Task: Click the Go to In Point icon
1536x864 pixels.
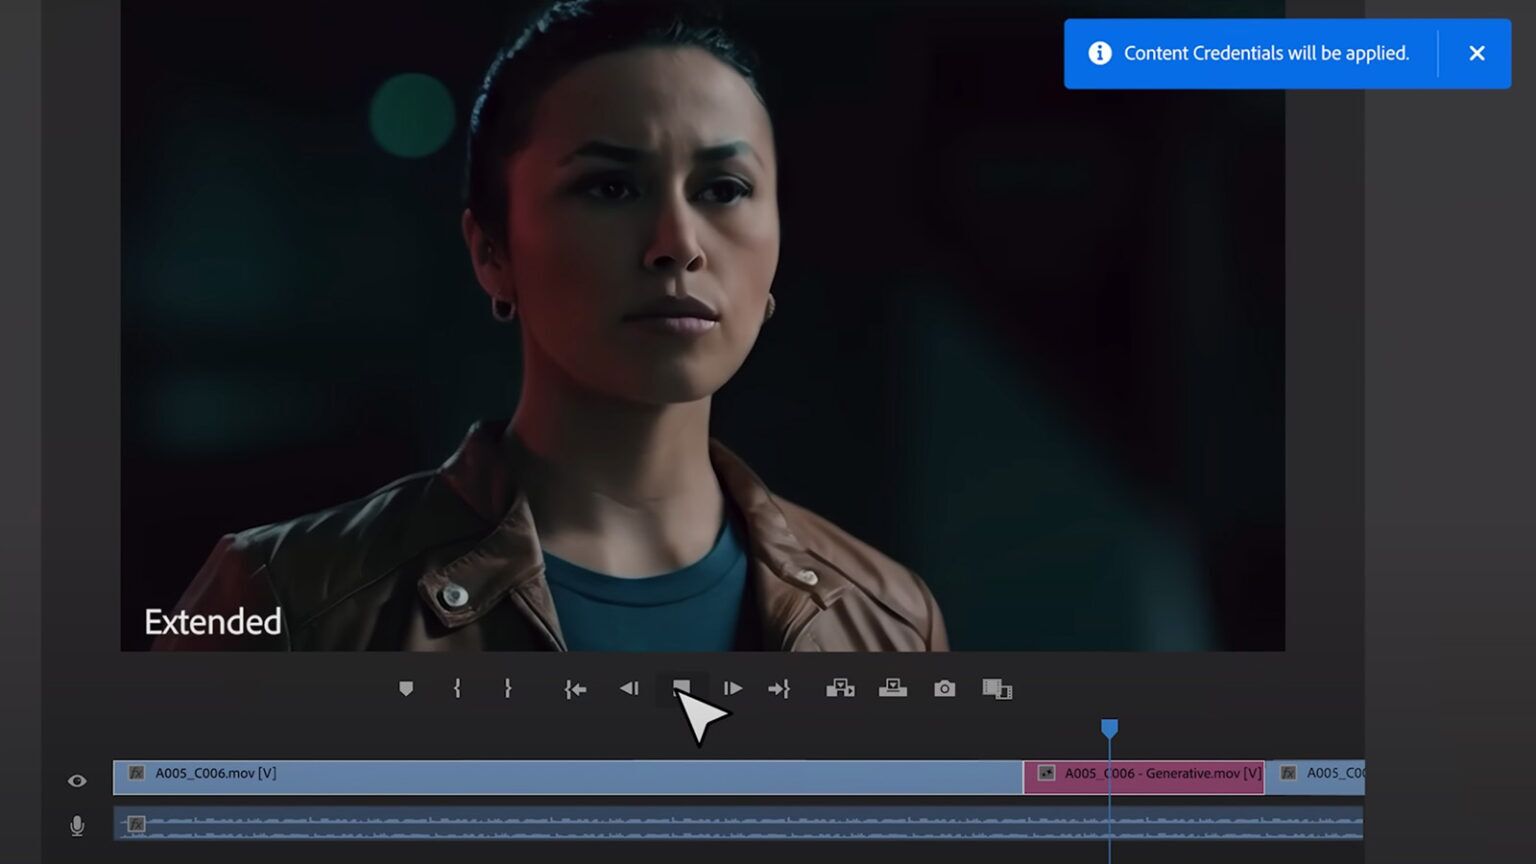Action: (x=575, y=688)
